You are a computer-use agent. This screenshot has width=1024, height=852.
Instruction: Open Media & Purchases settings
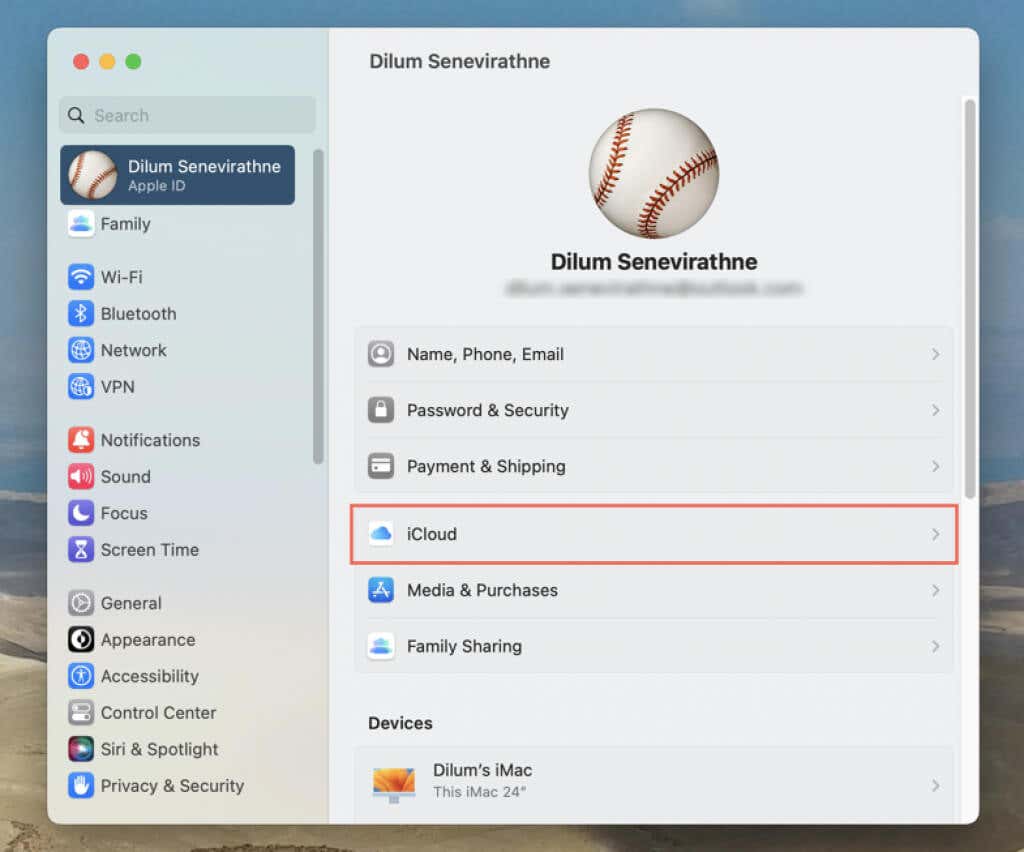(654, 590)
